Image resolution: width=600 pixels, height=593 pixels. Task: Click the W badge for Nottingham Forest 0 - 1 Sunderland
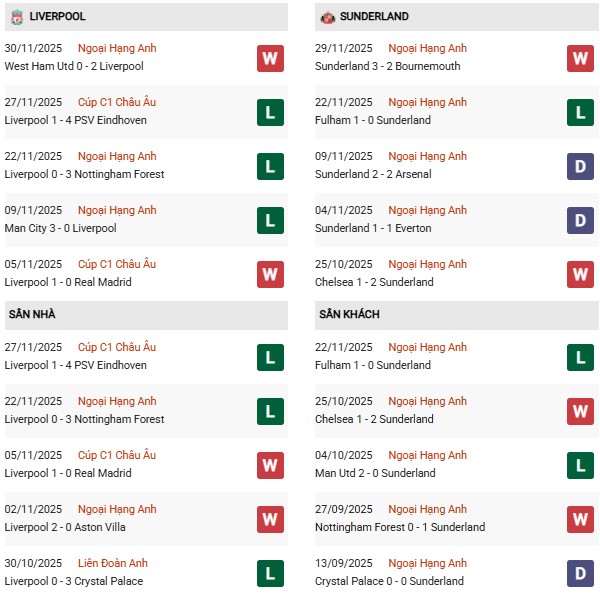(580, 519)
